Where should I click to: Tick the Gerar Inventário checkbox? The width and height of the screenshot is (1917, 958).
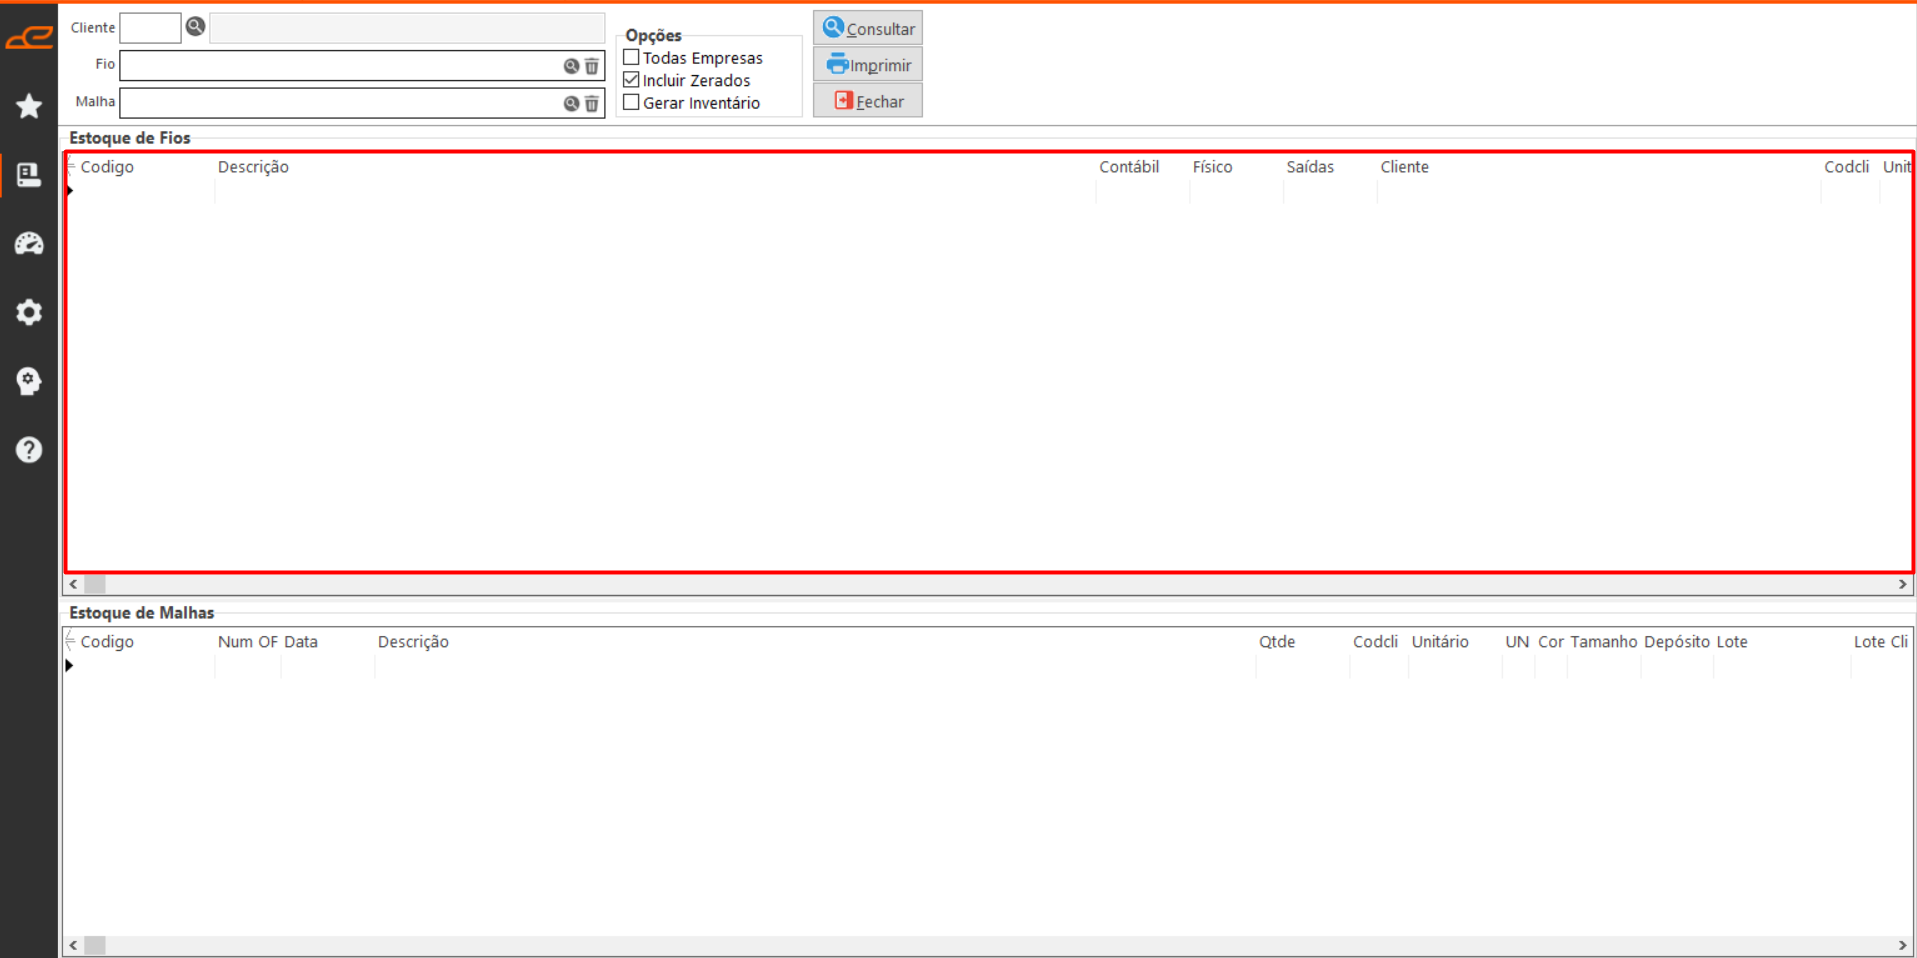[x=631, y=102]
